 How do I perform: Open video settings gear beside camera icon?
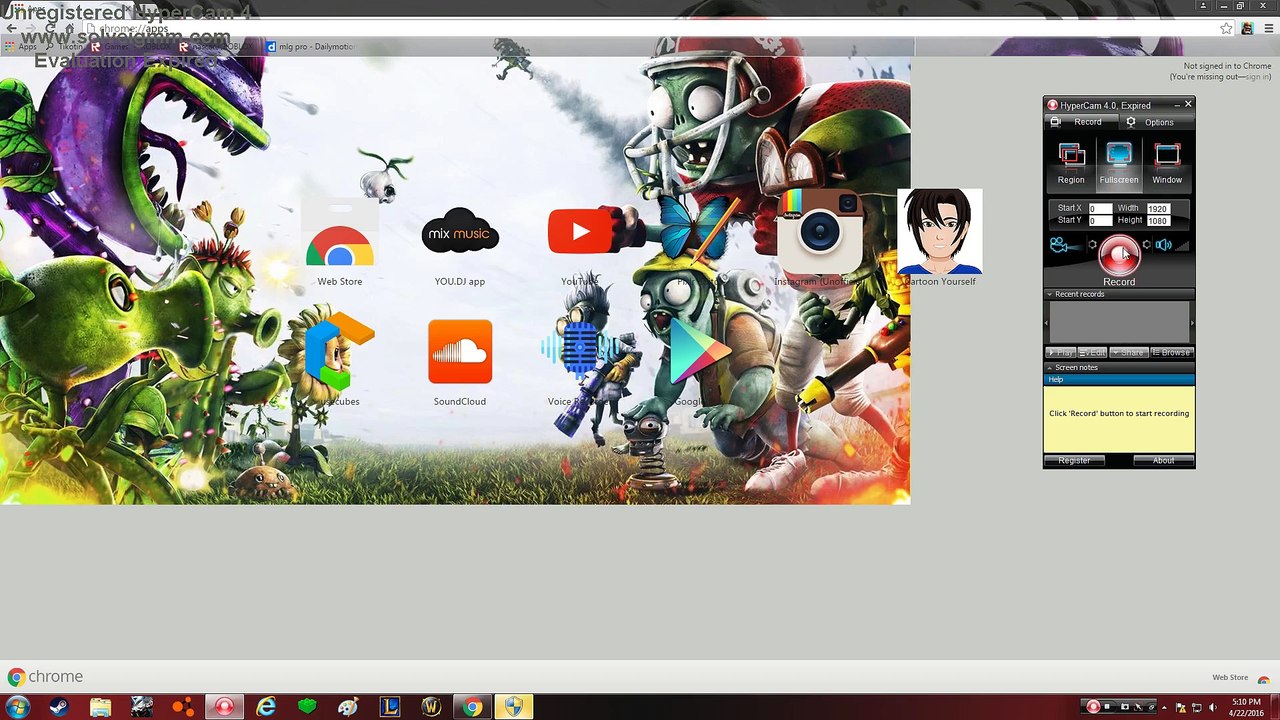pos(1092,245)
